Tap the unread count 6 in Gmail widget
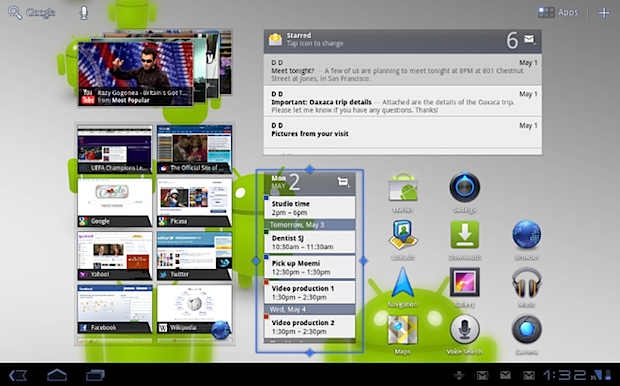 [512, 40]
